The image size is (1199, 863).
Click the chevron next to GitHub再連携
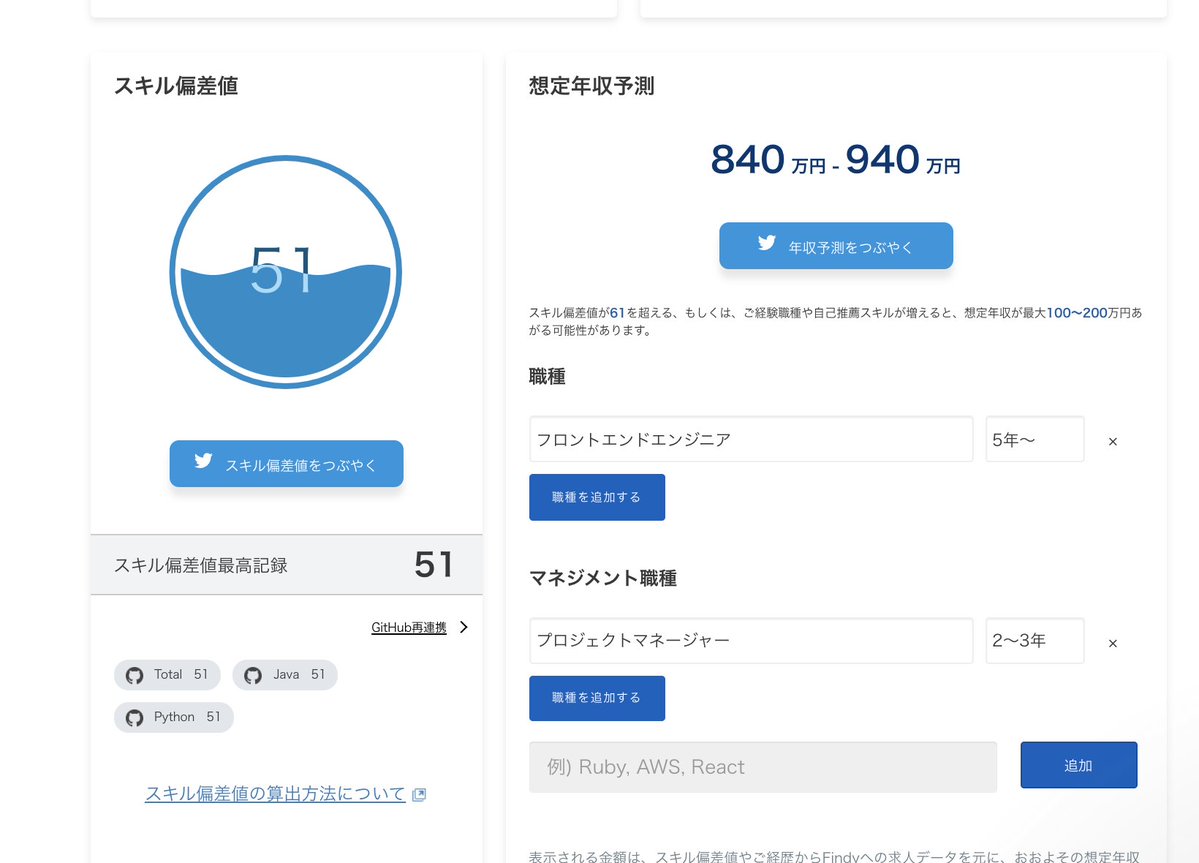click(463, 628)
